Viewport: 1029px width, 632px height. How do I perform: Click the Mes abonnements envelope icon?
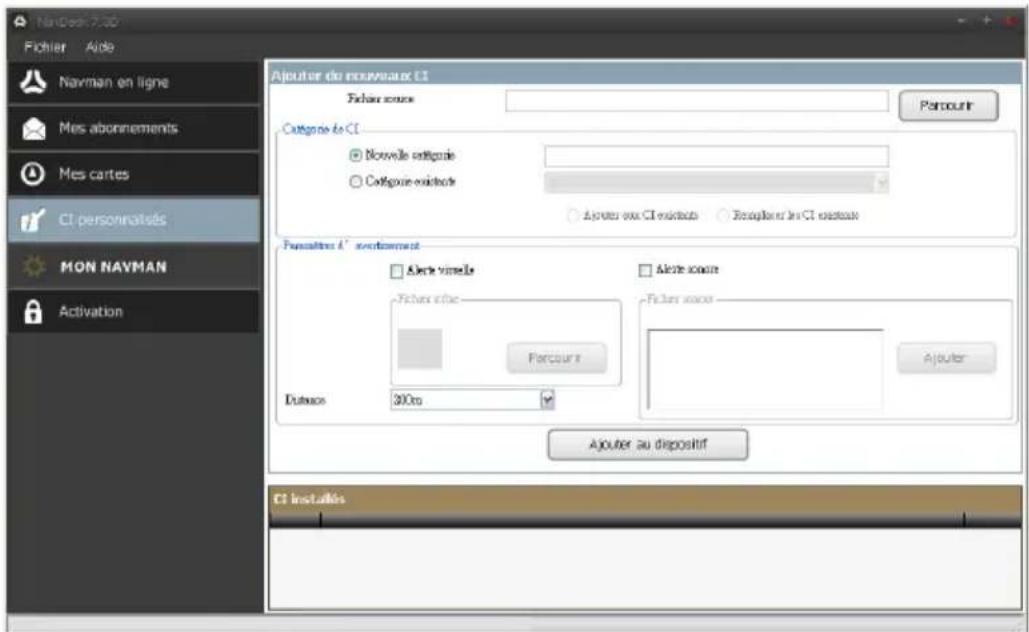coord(33,129)
